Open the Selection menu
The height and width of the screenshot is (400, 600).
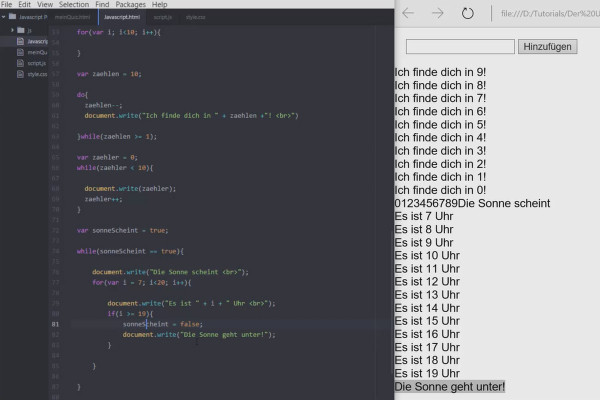pyautogui.click(x=74, y=5)
